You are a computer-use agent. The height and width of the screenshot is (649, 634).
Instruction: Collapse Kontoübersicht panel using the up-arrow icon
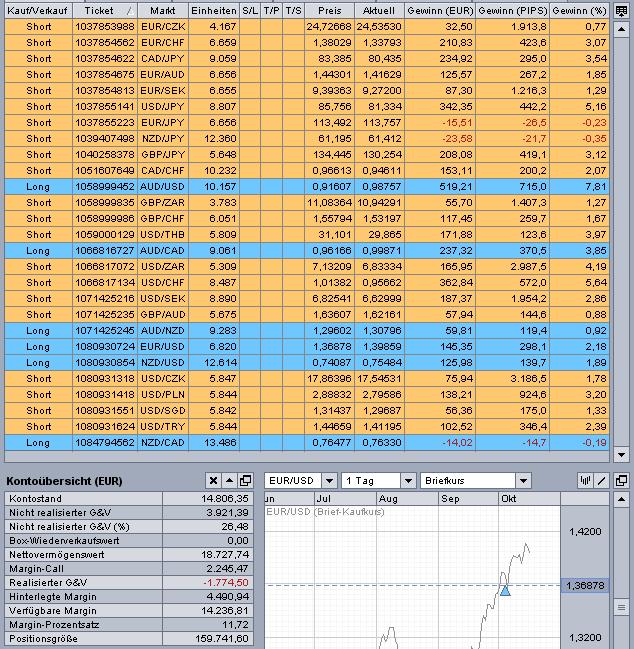[229, 481]
